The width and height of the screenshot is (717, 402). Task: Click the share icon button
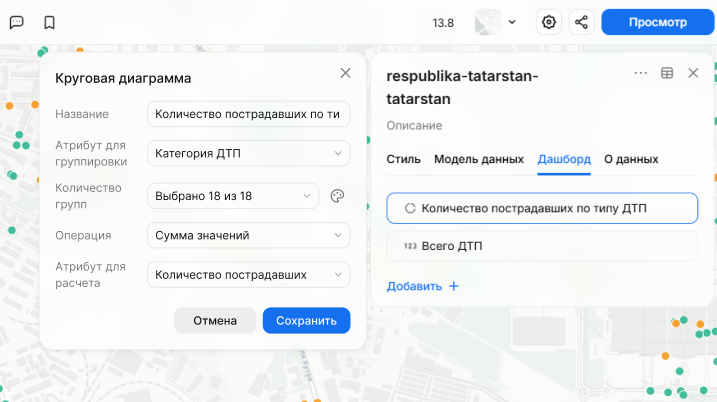[x=581, y=22]
